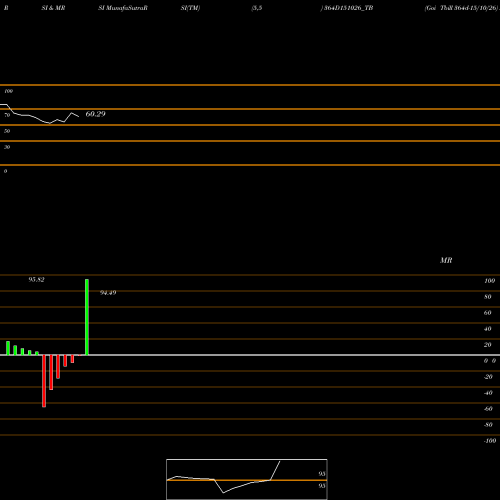Click the tallest green MR histogram bar
Viewport: 500px width, 500px height.
87,317
